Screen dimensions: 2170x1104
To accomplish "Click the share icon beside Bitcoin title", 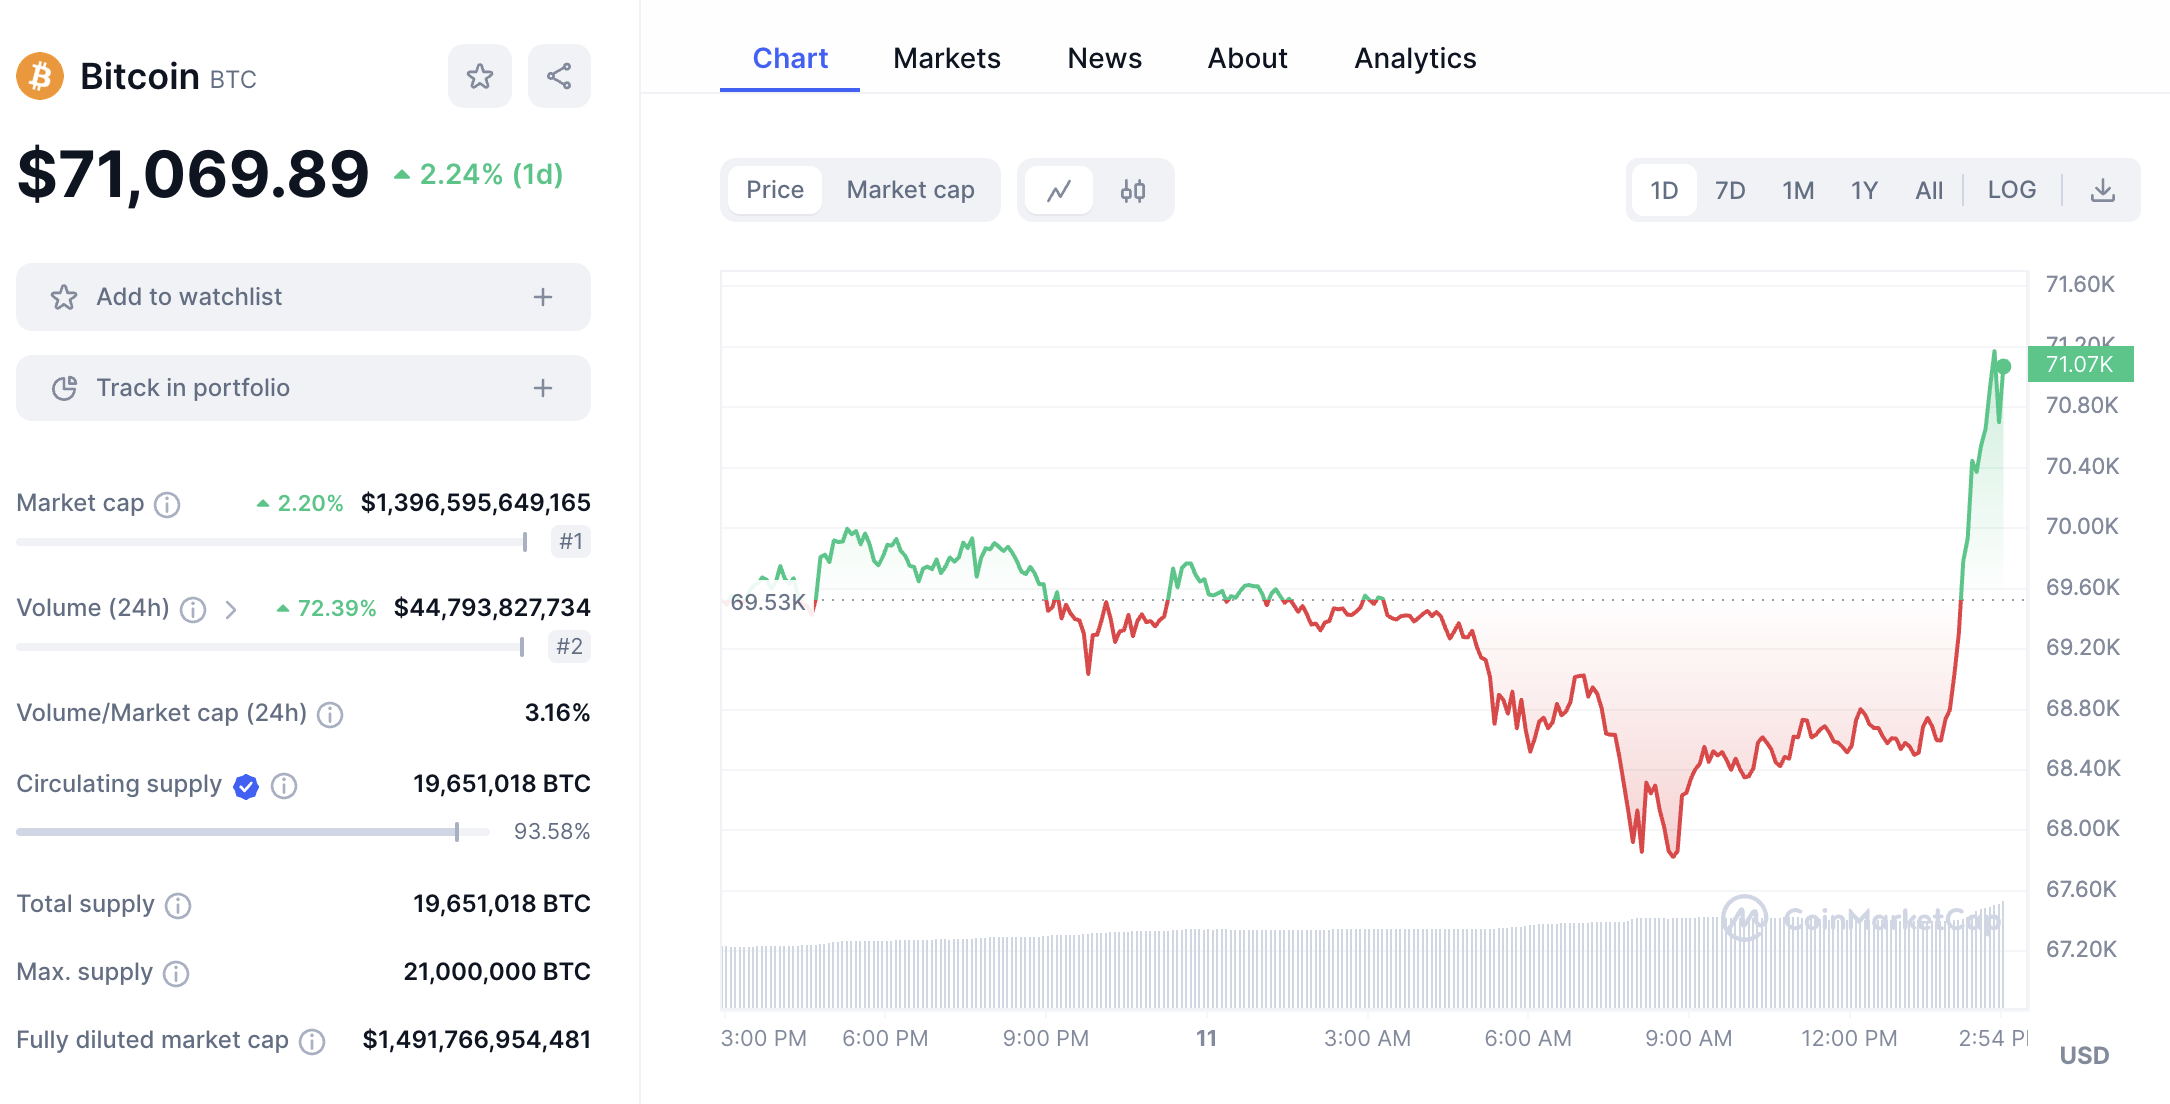I will [x=559, y=76].
